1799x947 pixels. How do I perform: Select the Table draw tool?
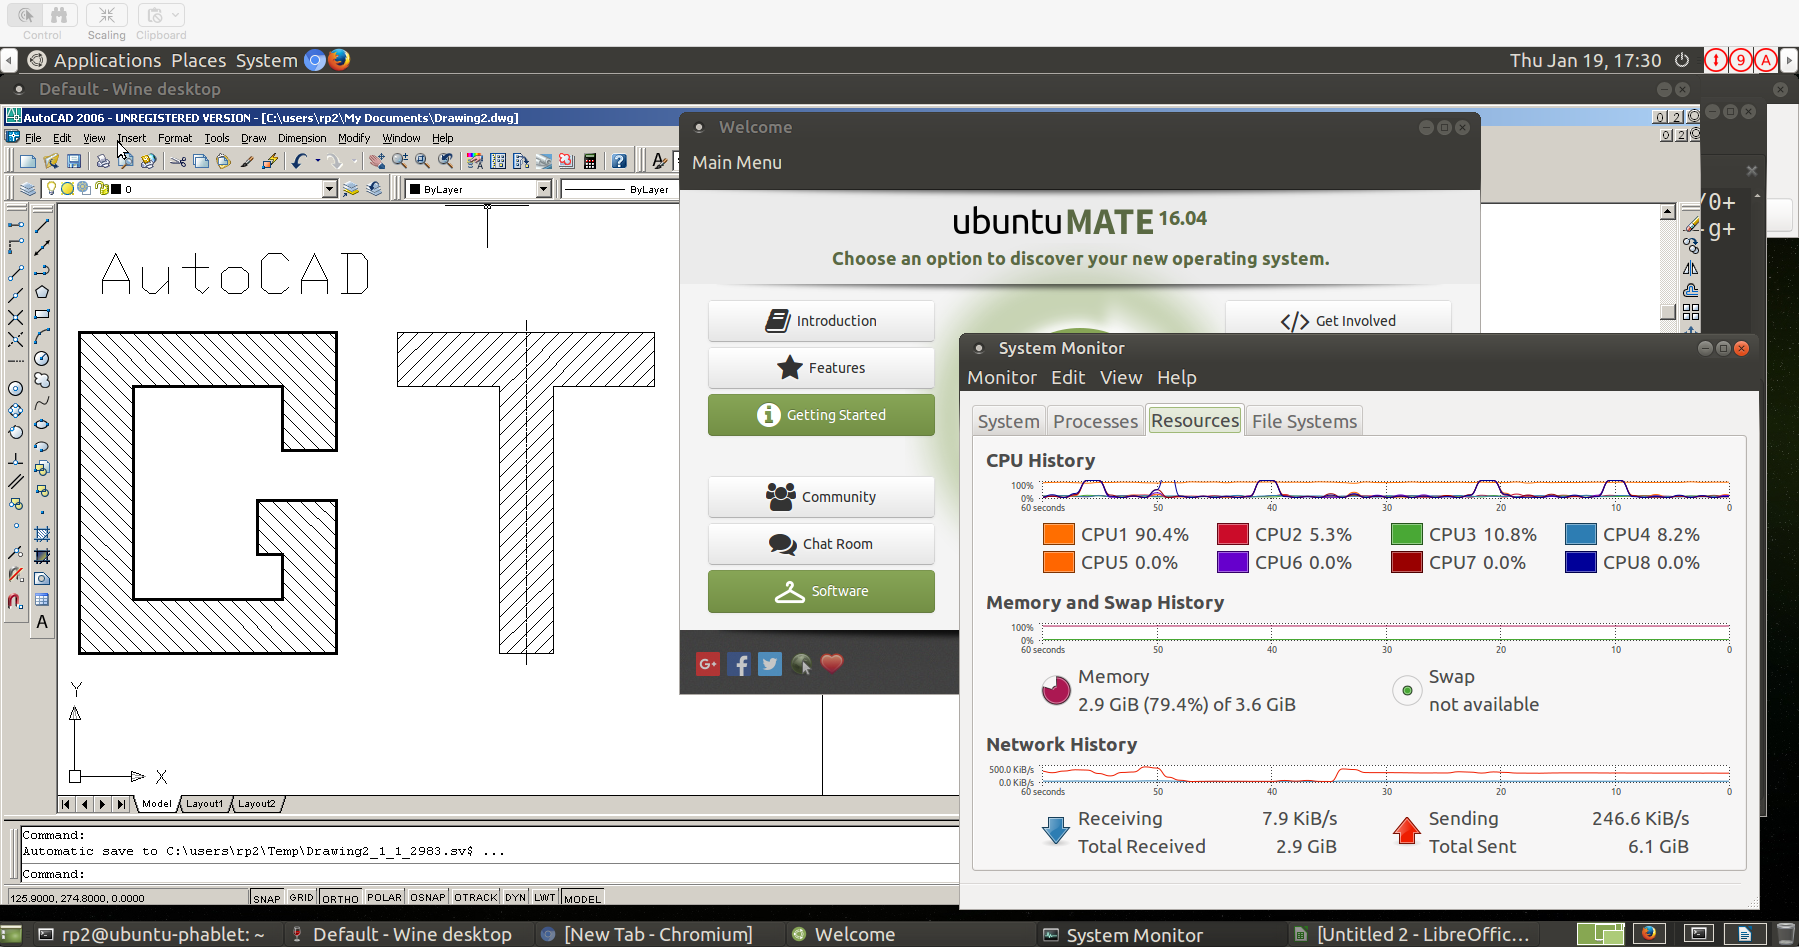(42, 600)
